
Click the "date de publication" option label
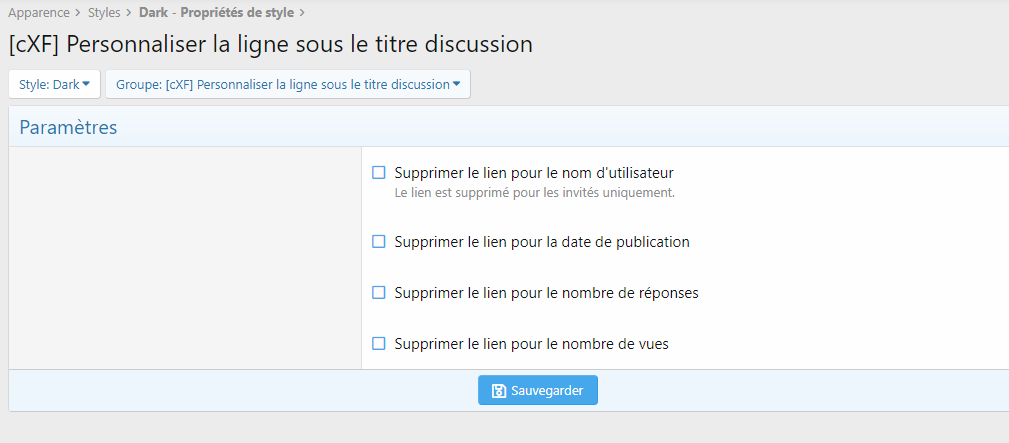pyautogui.click(x=542, y=242)
